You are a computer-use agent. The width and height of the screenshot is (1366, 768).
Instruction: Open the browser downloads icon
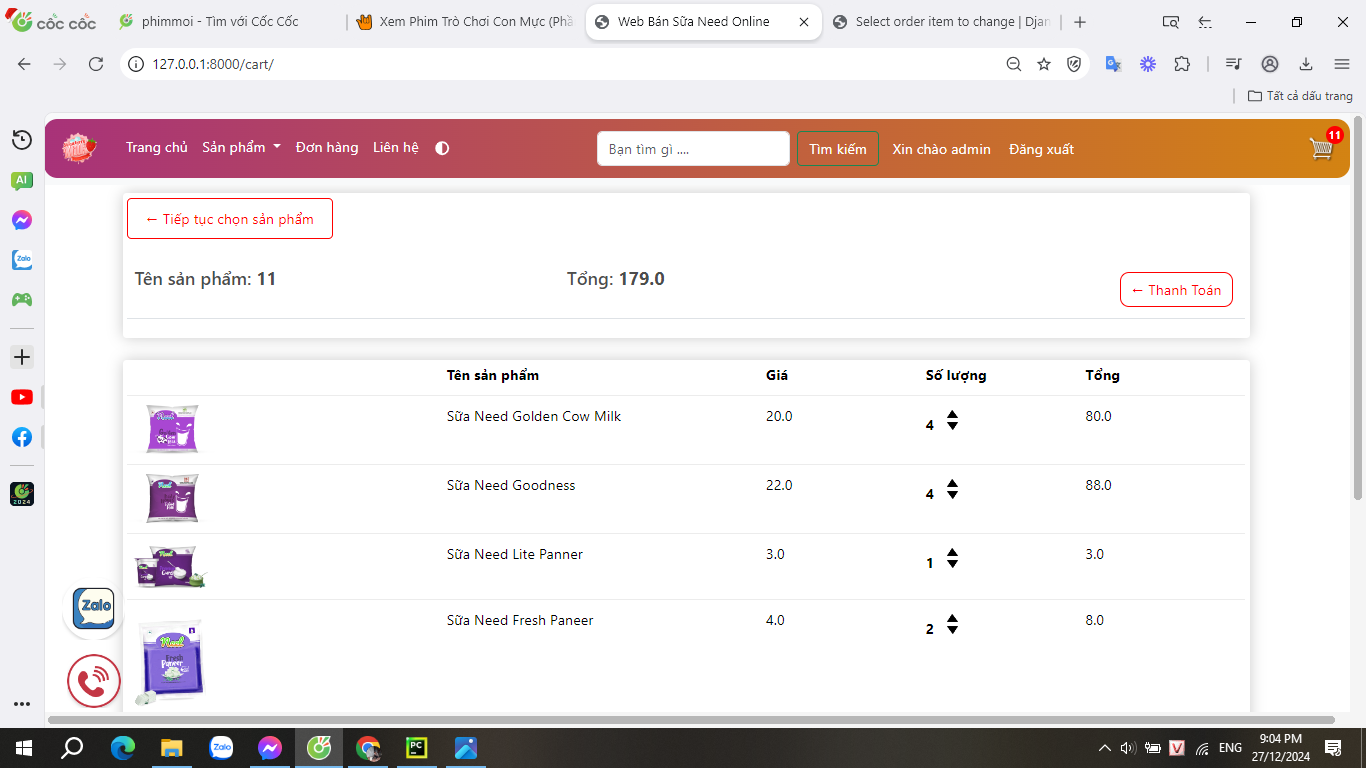click(1306, 64)
